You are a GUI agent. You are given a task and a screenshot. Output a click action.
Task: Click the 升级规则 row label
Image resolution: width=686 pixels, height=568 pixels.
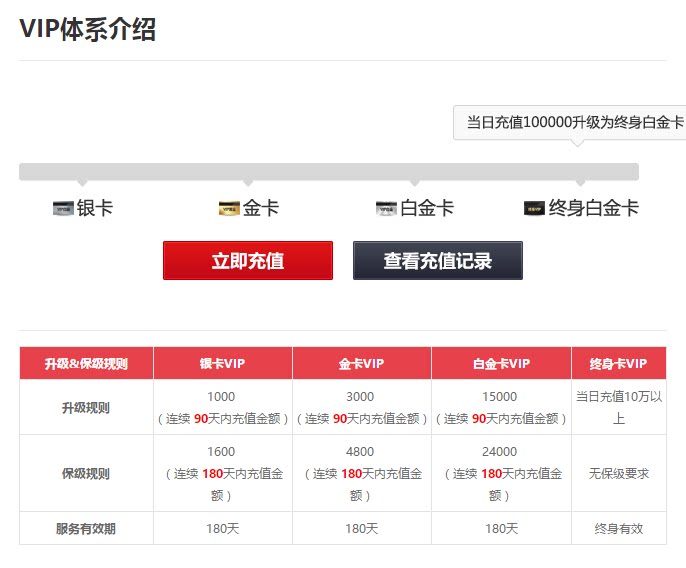coord(86,408)
